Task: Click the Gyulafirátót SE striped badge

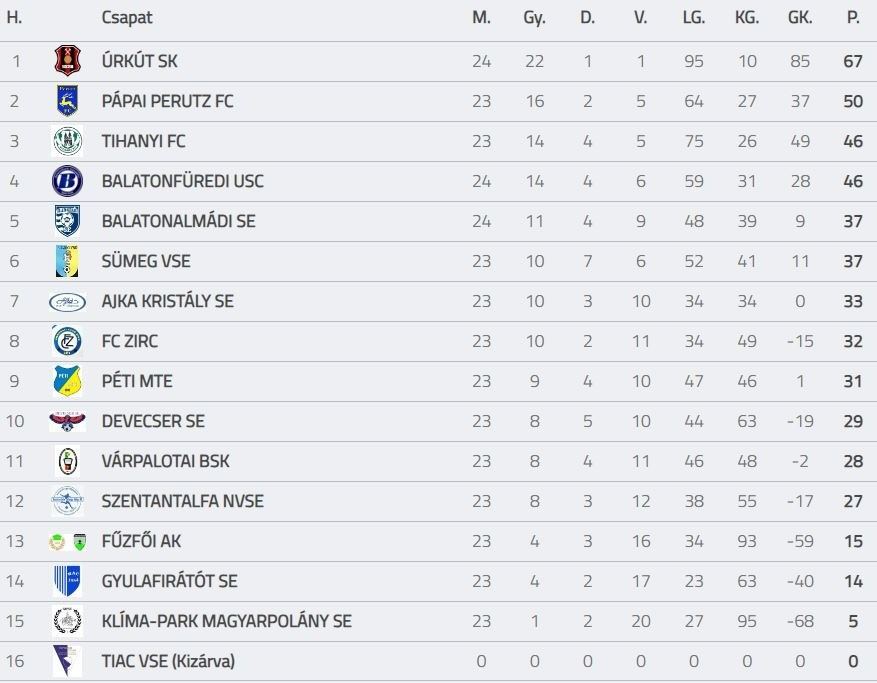Action: point(67,581)
